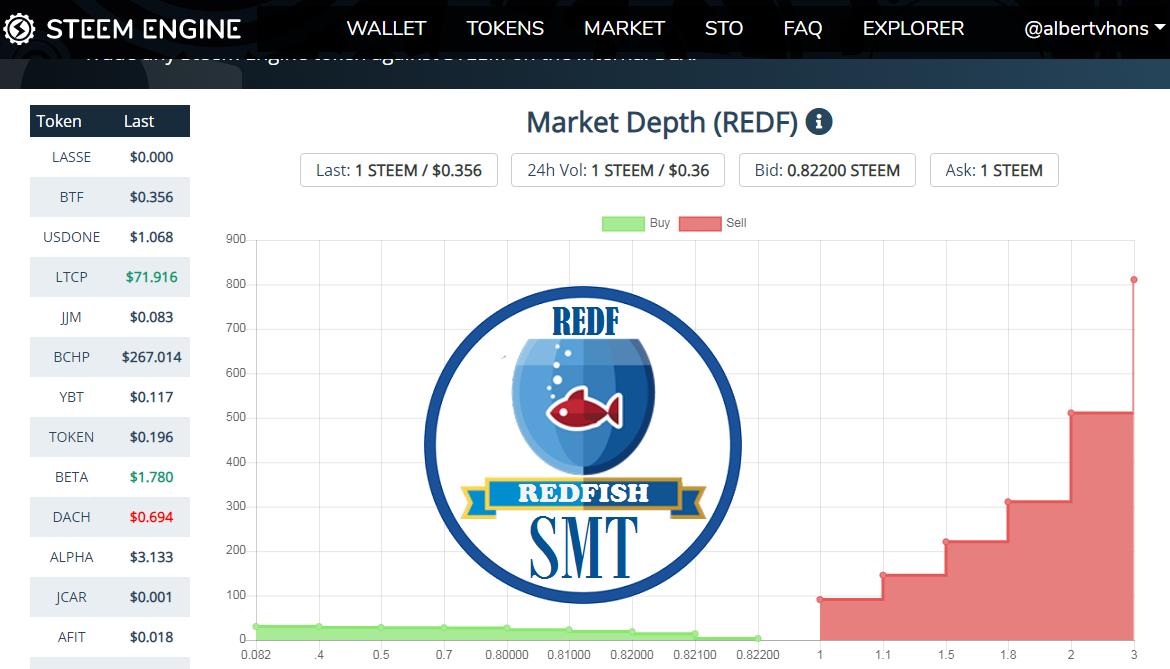Select the JJM token row
This screenshot has height=669, width=1170.
pos(110,317)
